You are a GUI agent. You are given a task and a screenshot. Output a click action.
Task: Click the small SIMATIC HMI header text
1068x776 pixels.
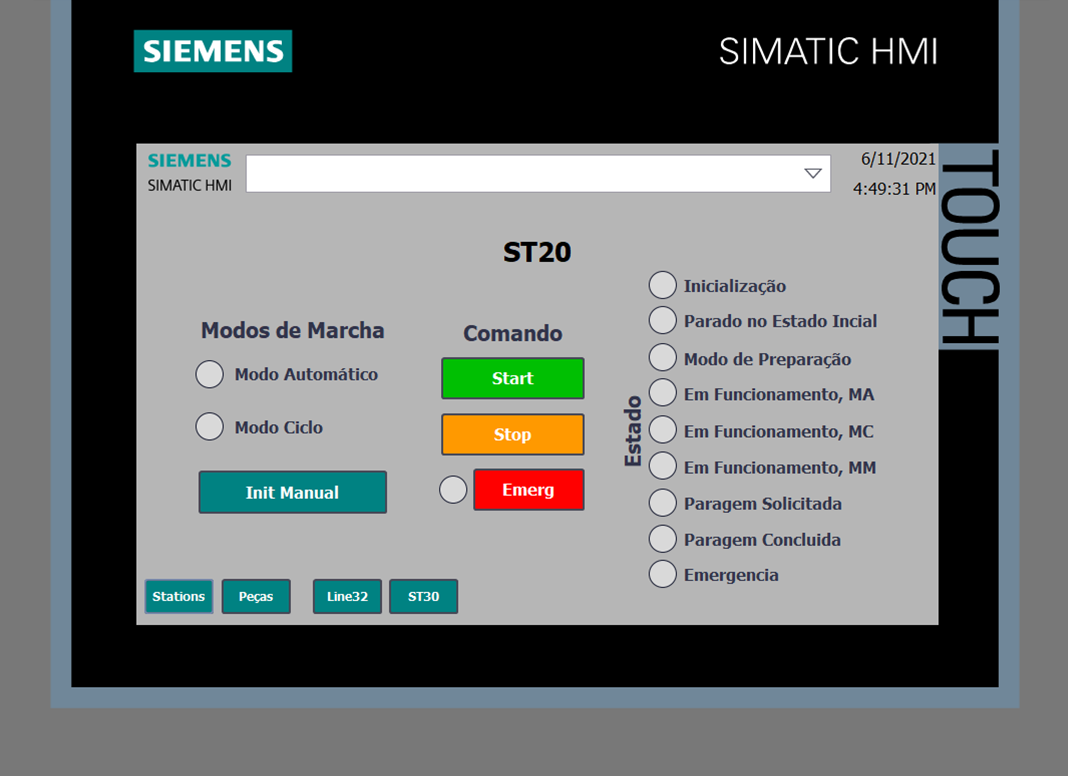click(189, 185)
